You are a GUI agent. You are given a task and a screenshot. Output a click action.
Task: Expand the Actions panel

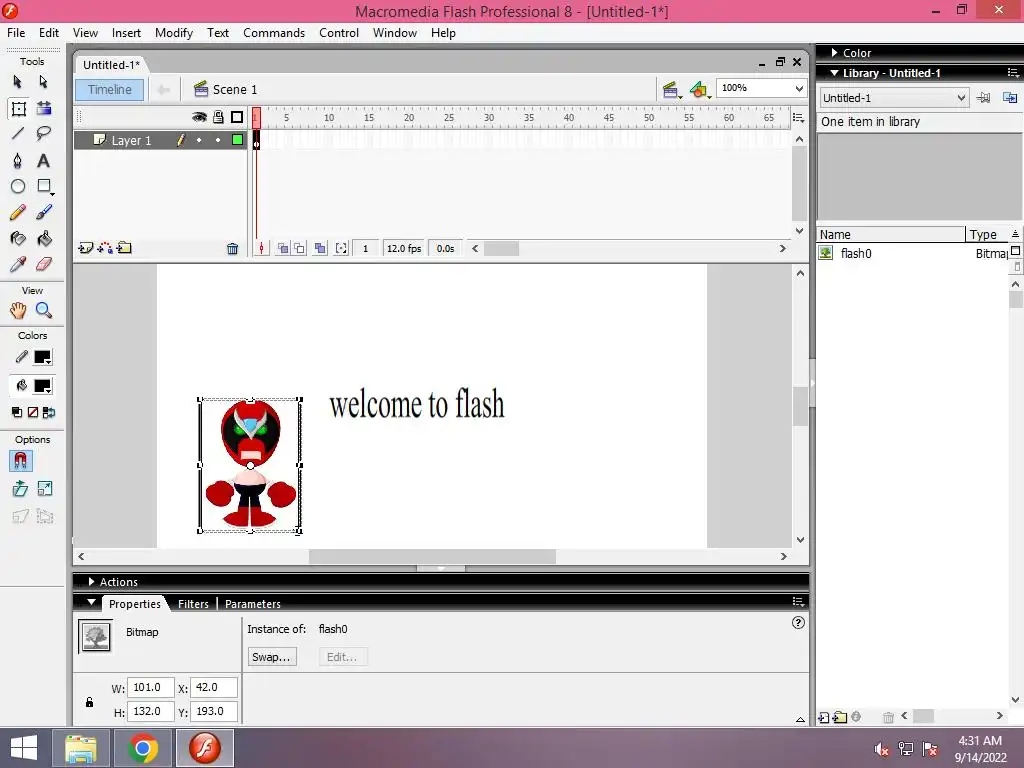(x=91, y=582)
